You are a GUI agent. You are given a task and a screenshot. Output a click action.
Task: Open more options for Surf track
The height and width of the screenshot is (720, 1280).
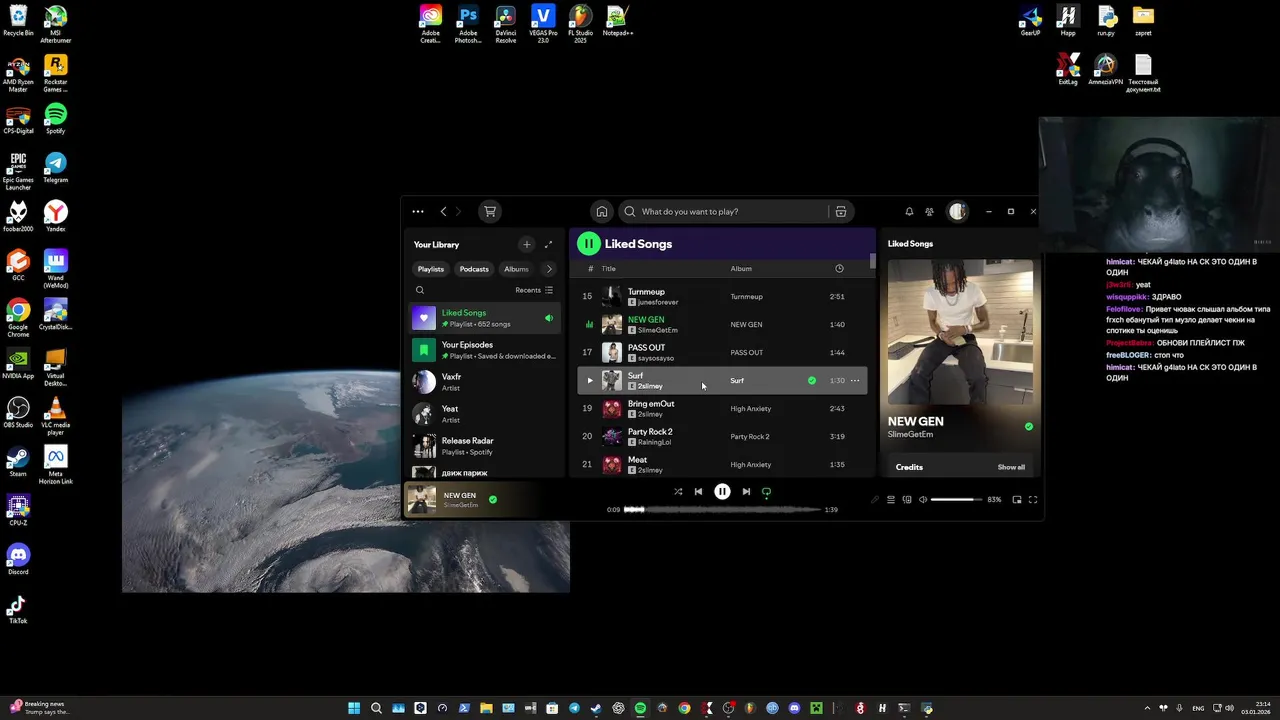coord(855,380)
